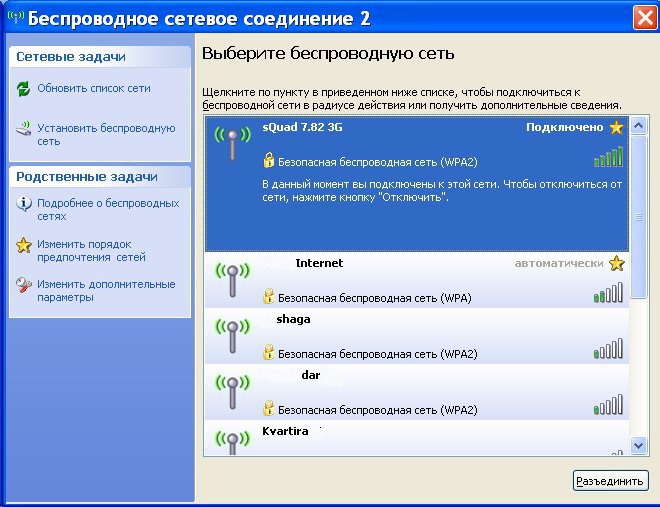Select the sQuad 7.82 3G network name
660x507 pixels.
coord(302,127)
